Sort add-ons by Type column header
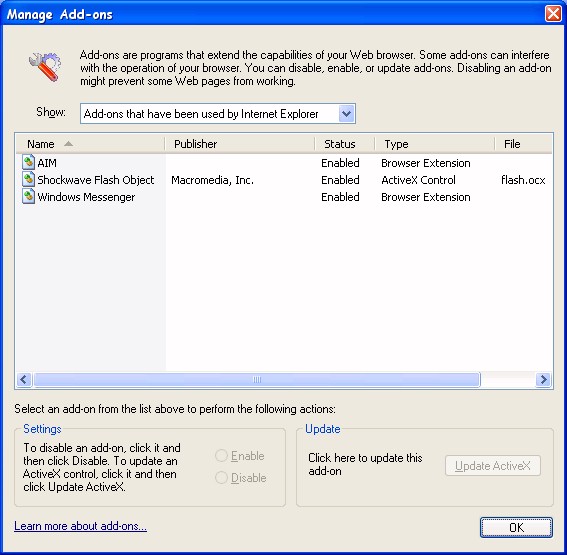Screen dimensions: 567x555 435,144
